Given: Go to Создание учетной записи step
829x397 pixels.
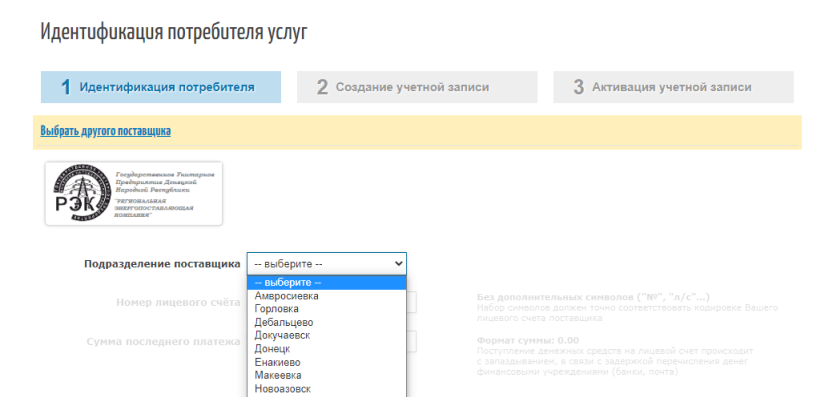Looking at the screenshot, I should (417, 87).
